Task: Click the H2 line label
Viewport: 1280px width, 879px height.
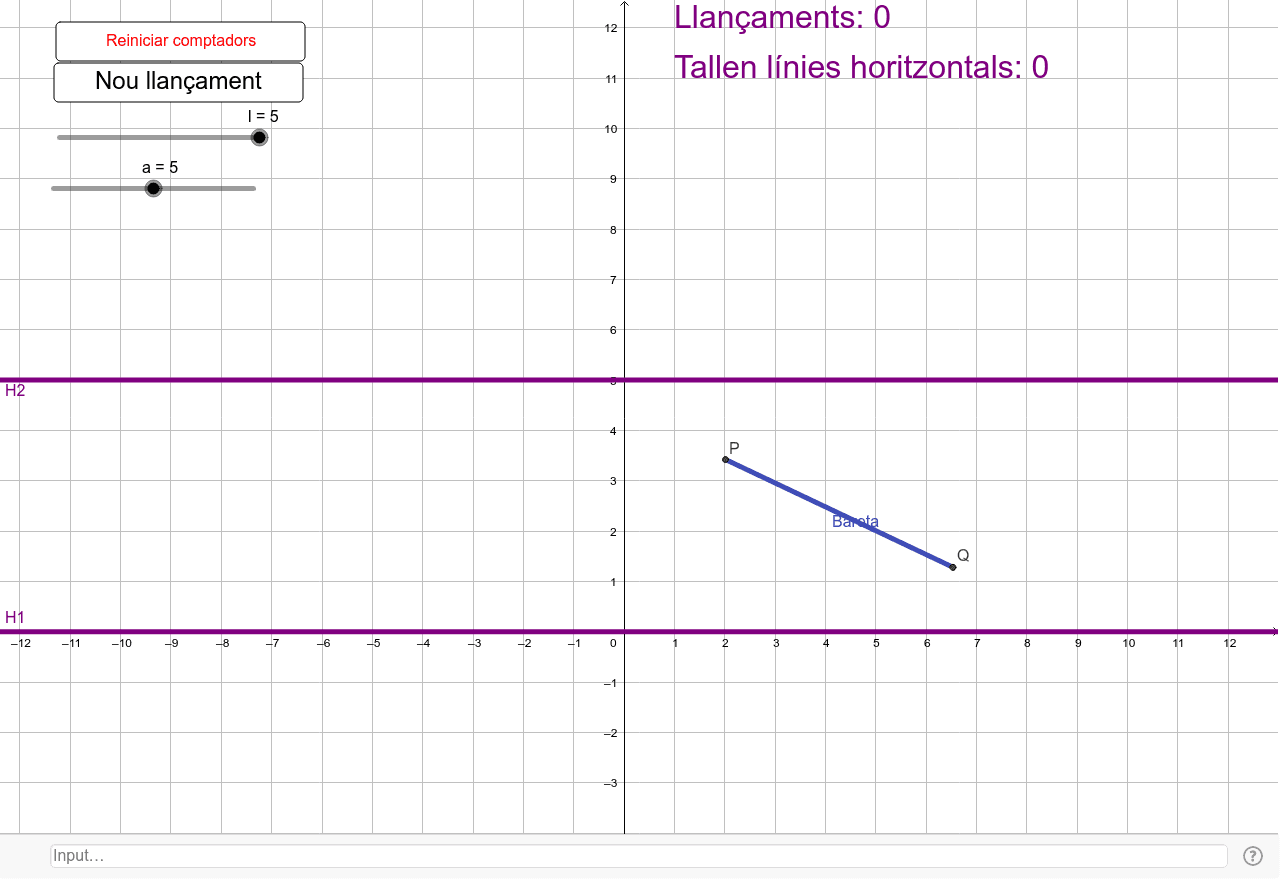Action: pyautogui.click(x=15, y=391)
